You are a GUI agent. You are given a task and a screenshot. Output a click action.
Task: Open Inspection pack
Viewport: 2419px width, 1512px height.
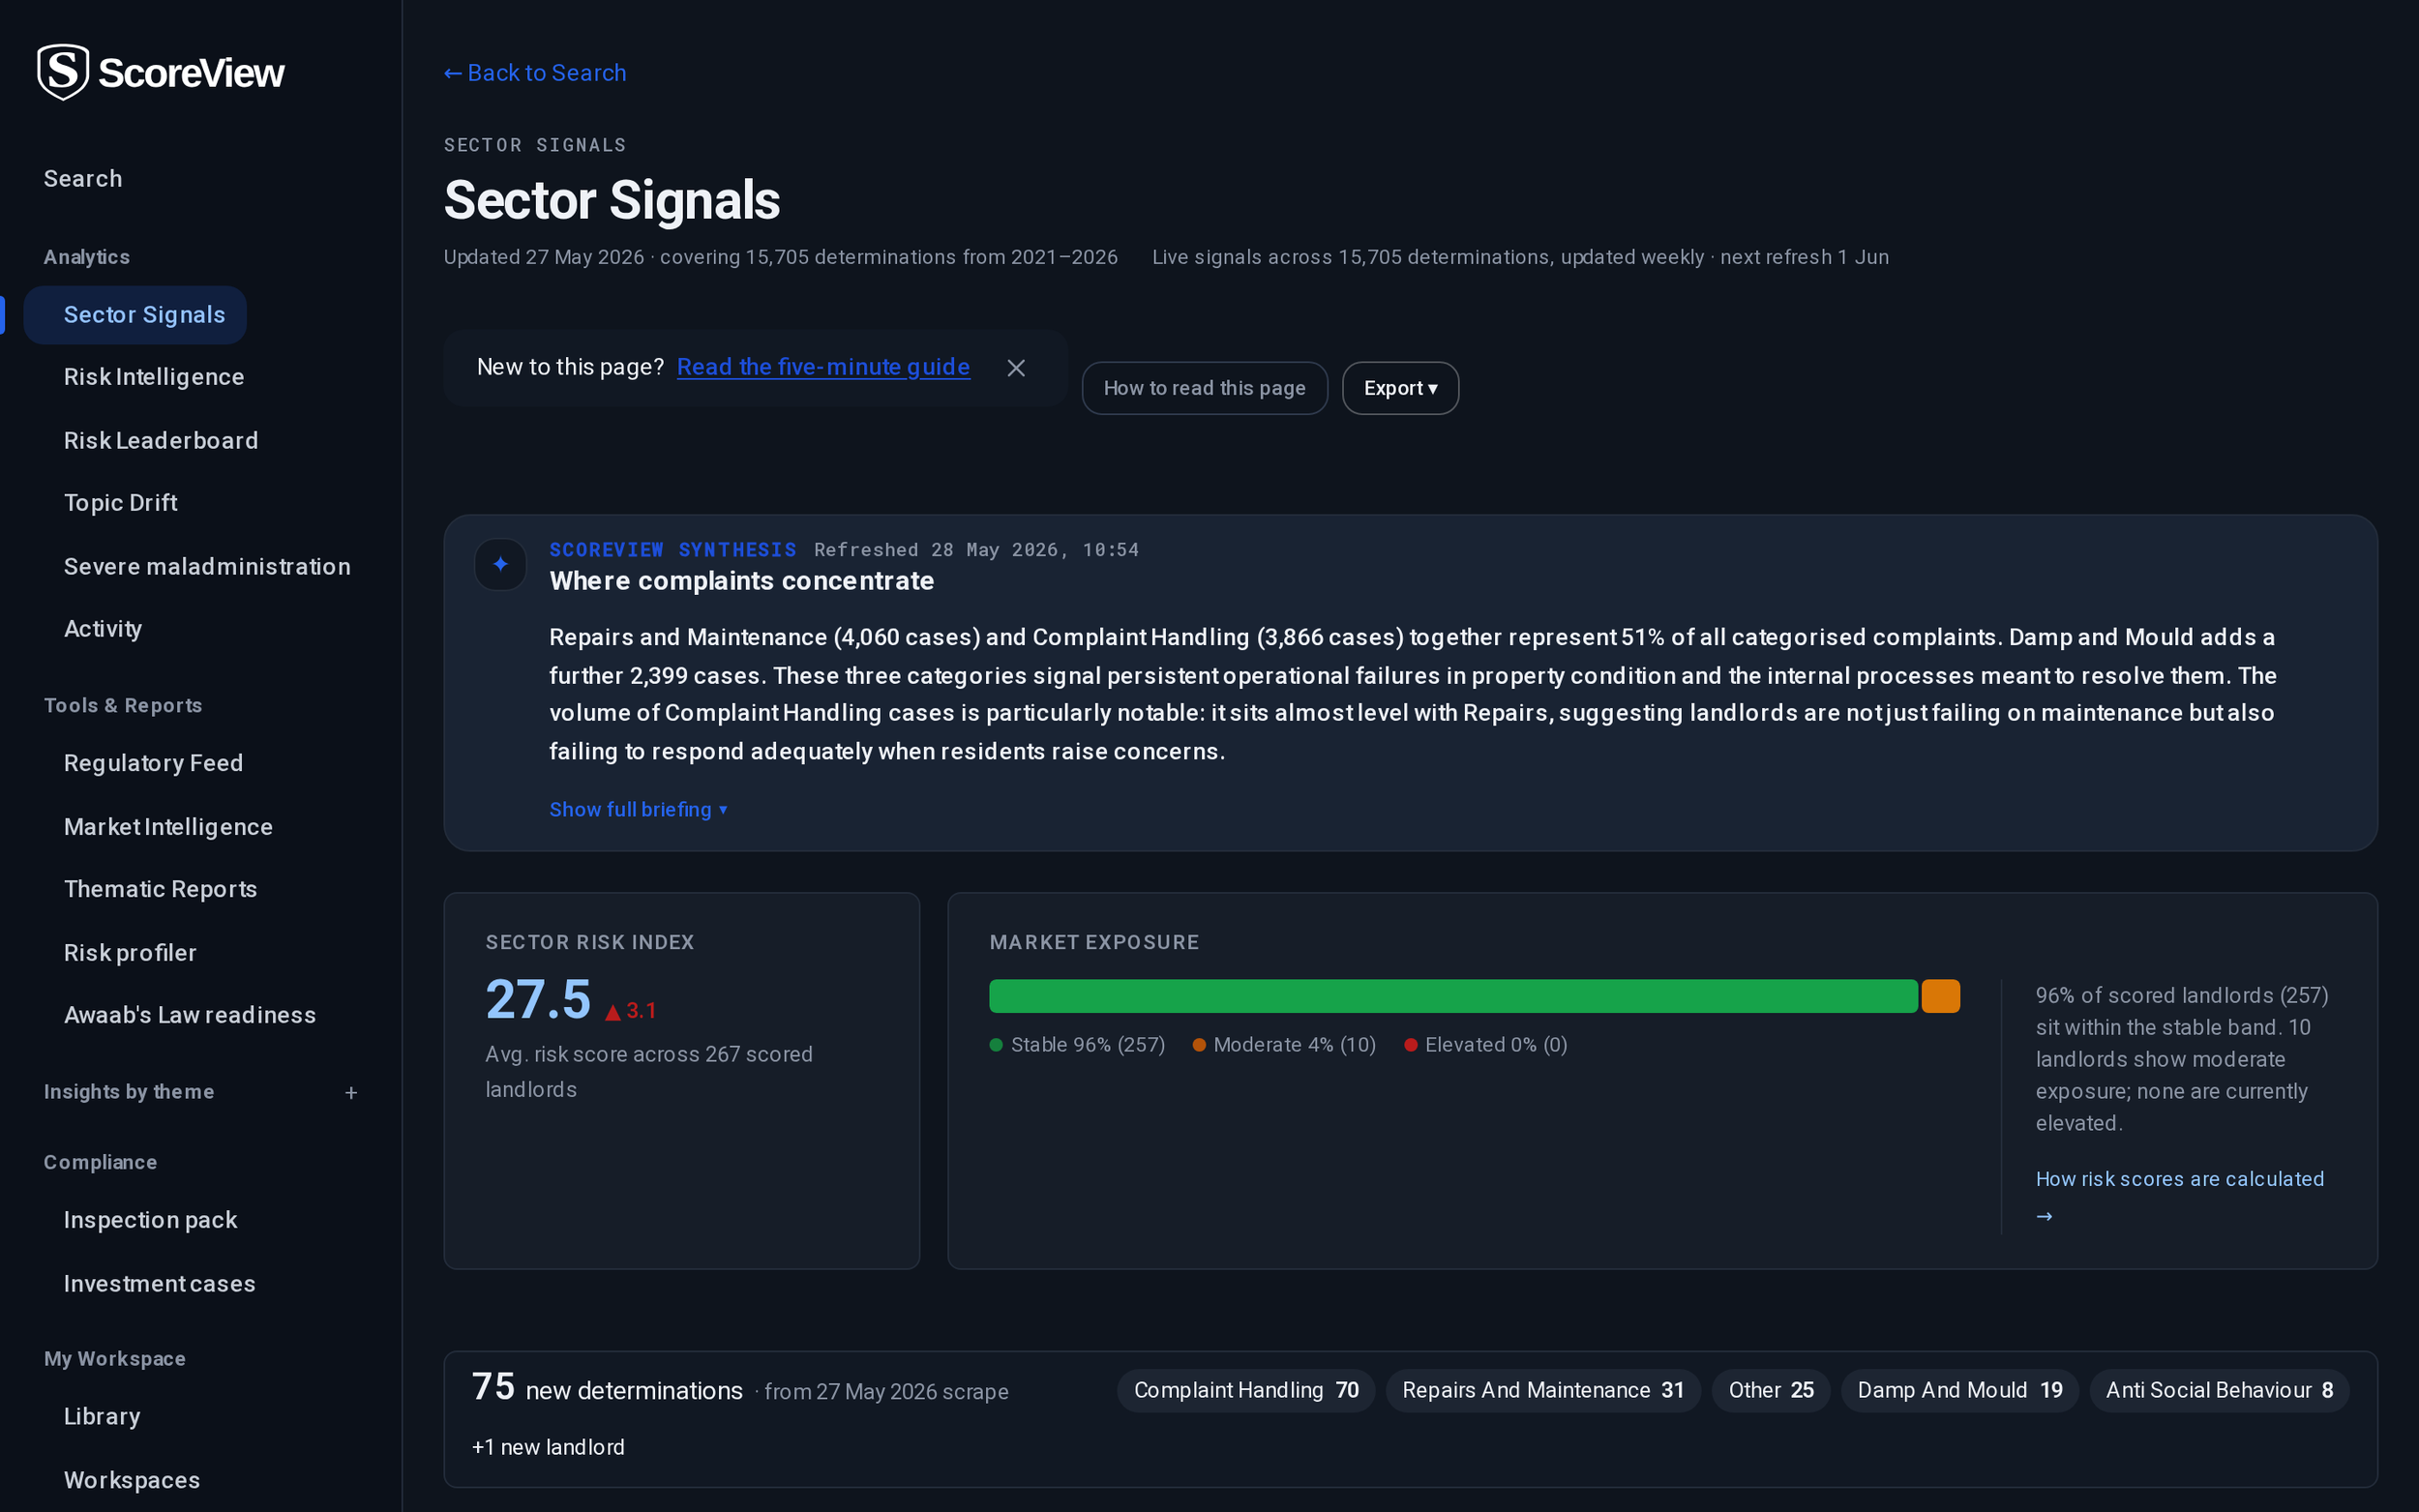150,1220
